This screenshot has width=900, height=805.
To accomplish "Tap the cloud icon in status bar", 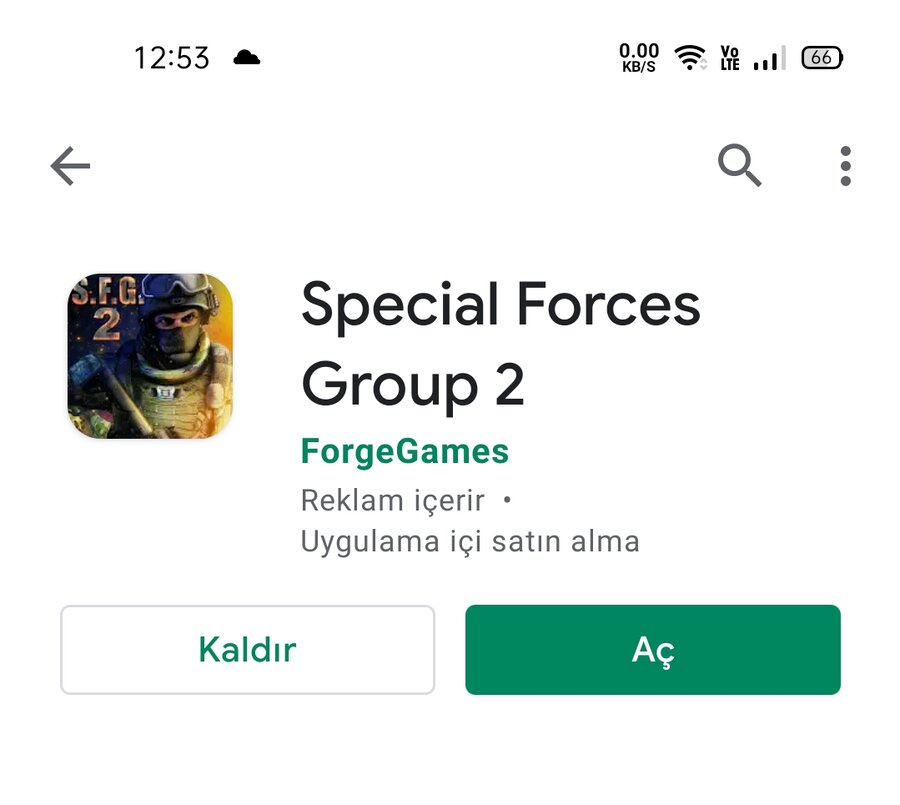I will (247, 57).
